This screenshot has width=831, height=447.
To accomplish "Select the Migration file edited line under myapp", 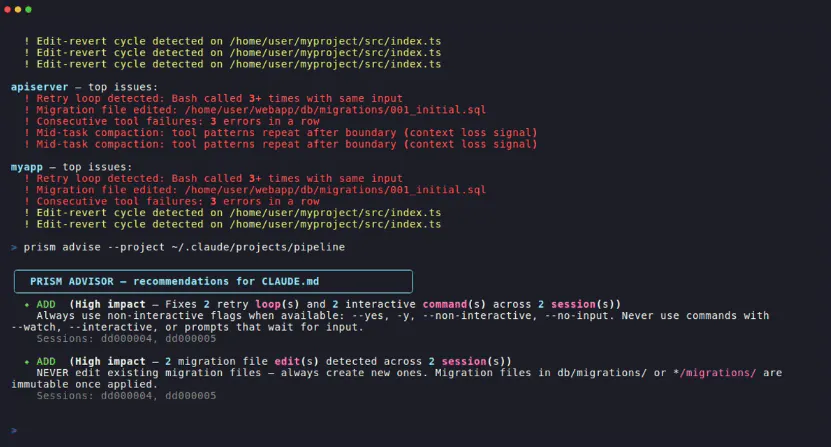I will coord(255,190).
